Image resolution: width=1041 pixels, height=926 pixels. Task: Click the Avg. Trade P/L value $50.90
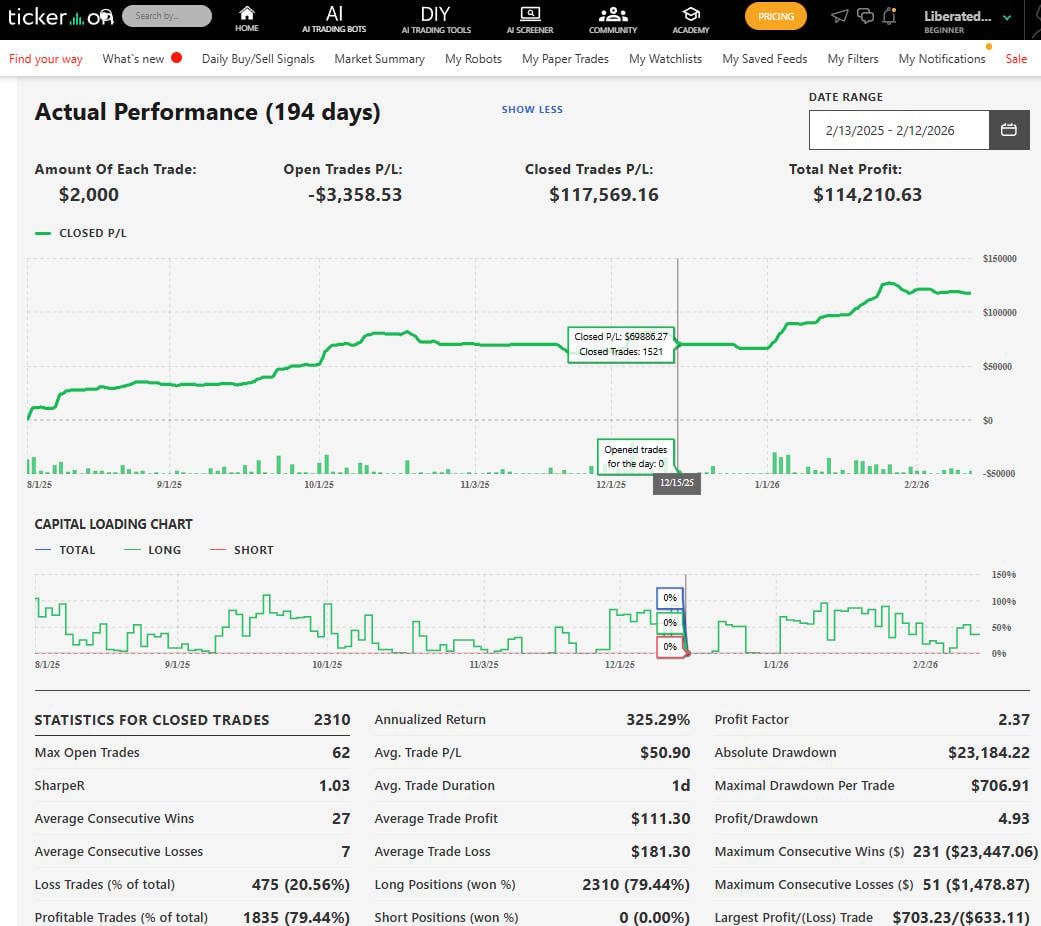pyautogui.click(x=665, y=753)
